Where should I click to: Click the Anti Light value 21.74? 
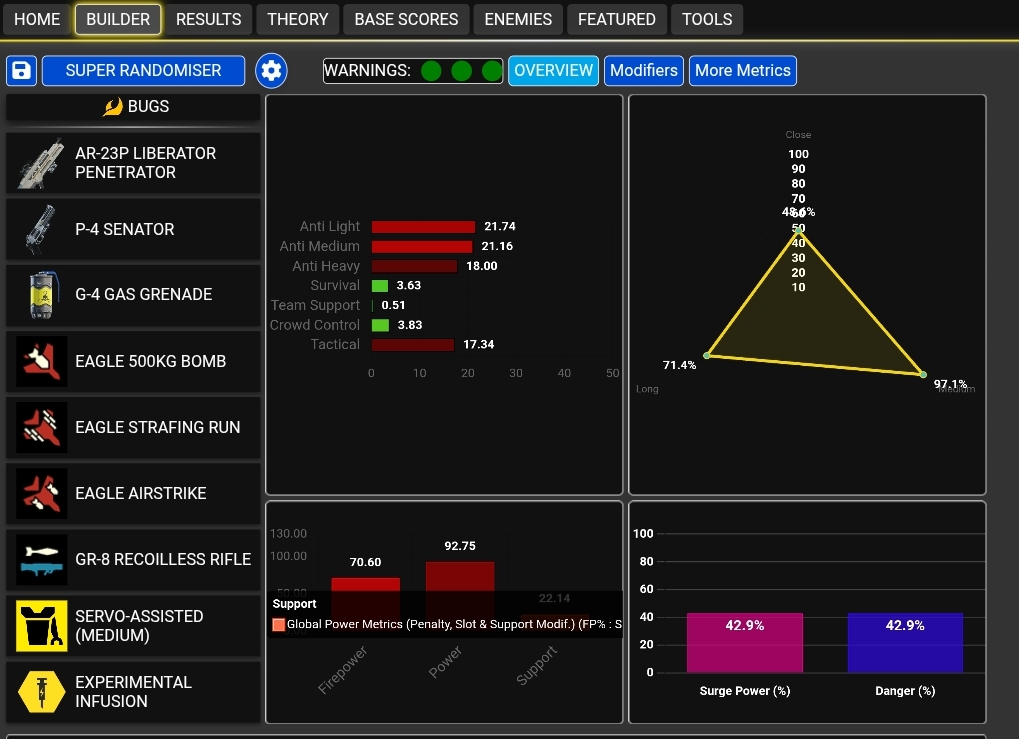click(500, 226)
